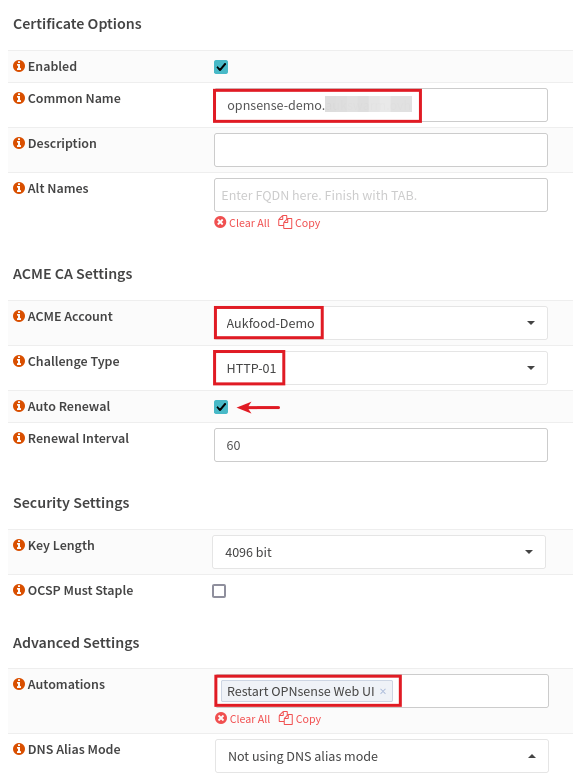This screenshot has height=779, width=573.
Task: Focus the Description text field
Action: (x=381, y=150)
